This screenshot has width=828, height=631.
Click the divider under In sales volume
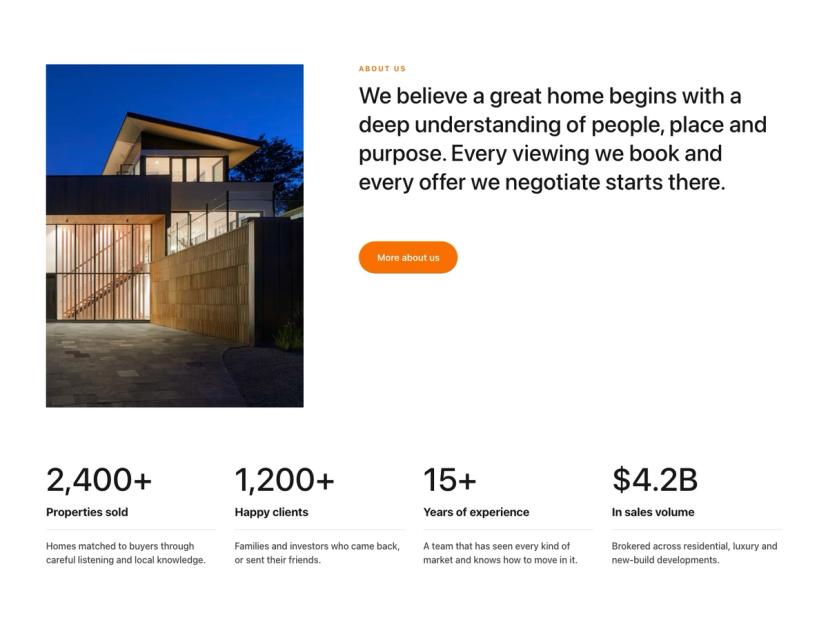point(697,529)
